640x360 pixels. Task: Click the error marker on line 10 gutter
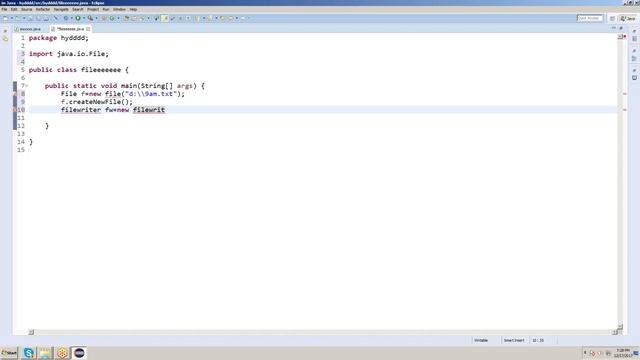pos(15,110)
